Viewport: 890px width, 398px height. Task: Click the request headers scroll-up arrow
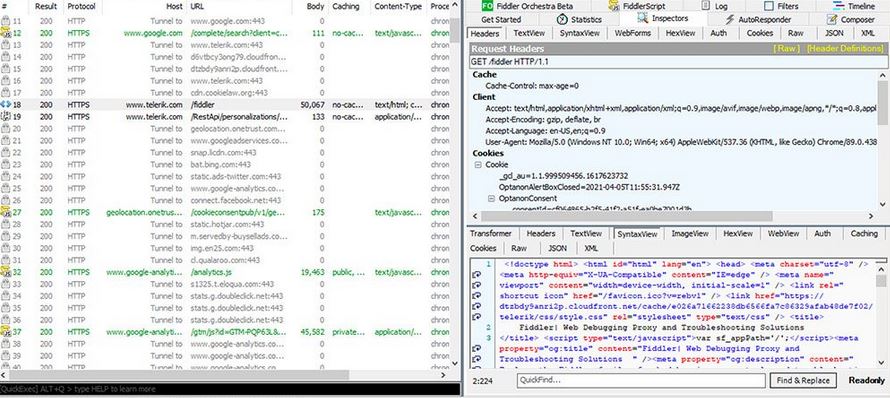883,75
